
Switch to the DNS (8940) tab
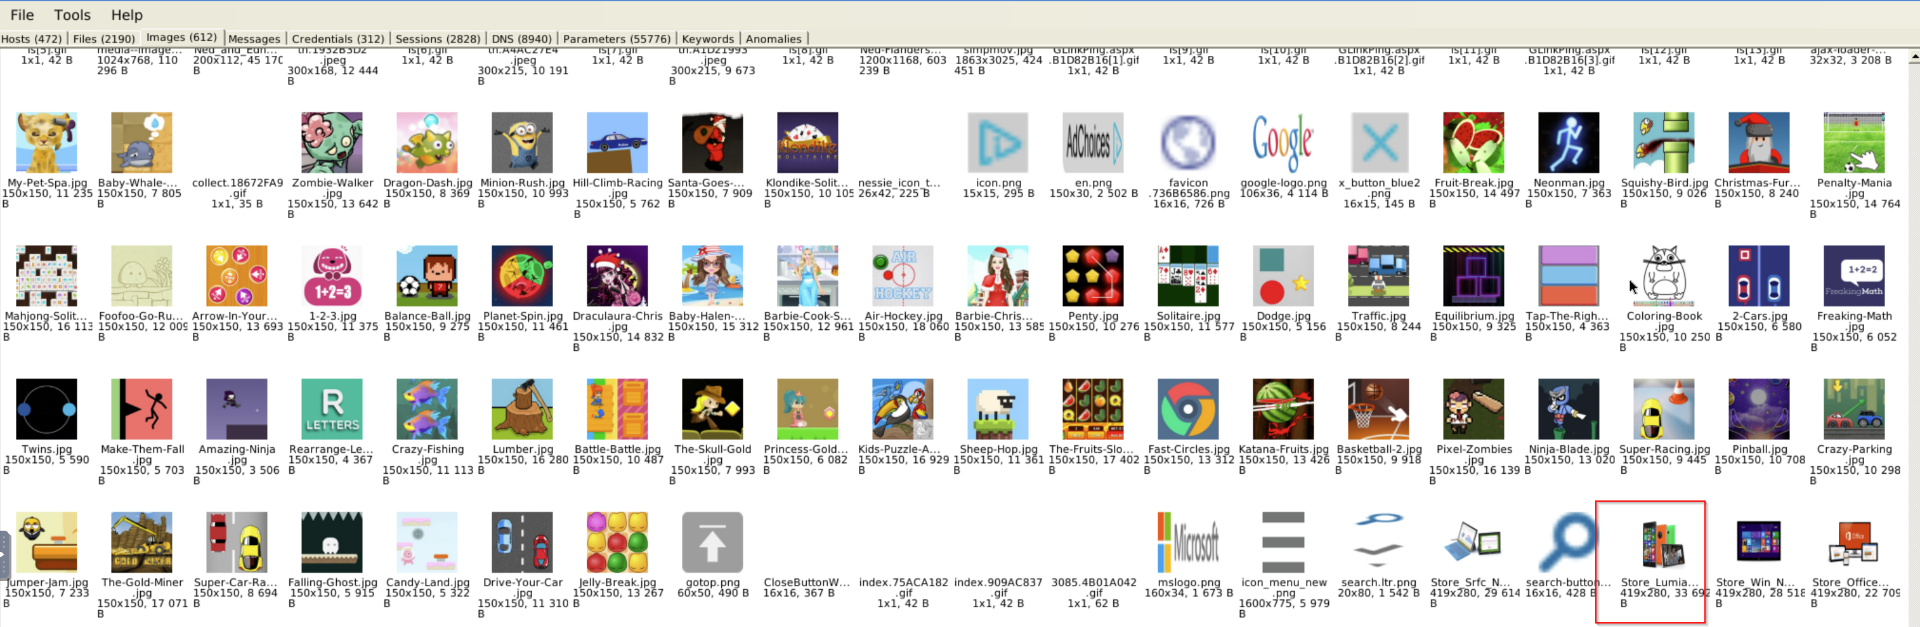coord(521,39)
